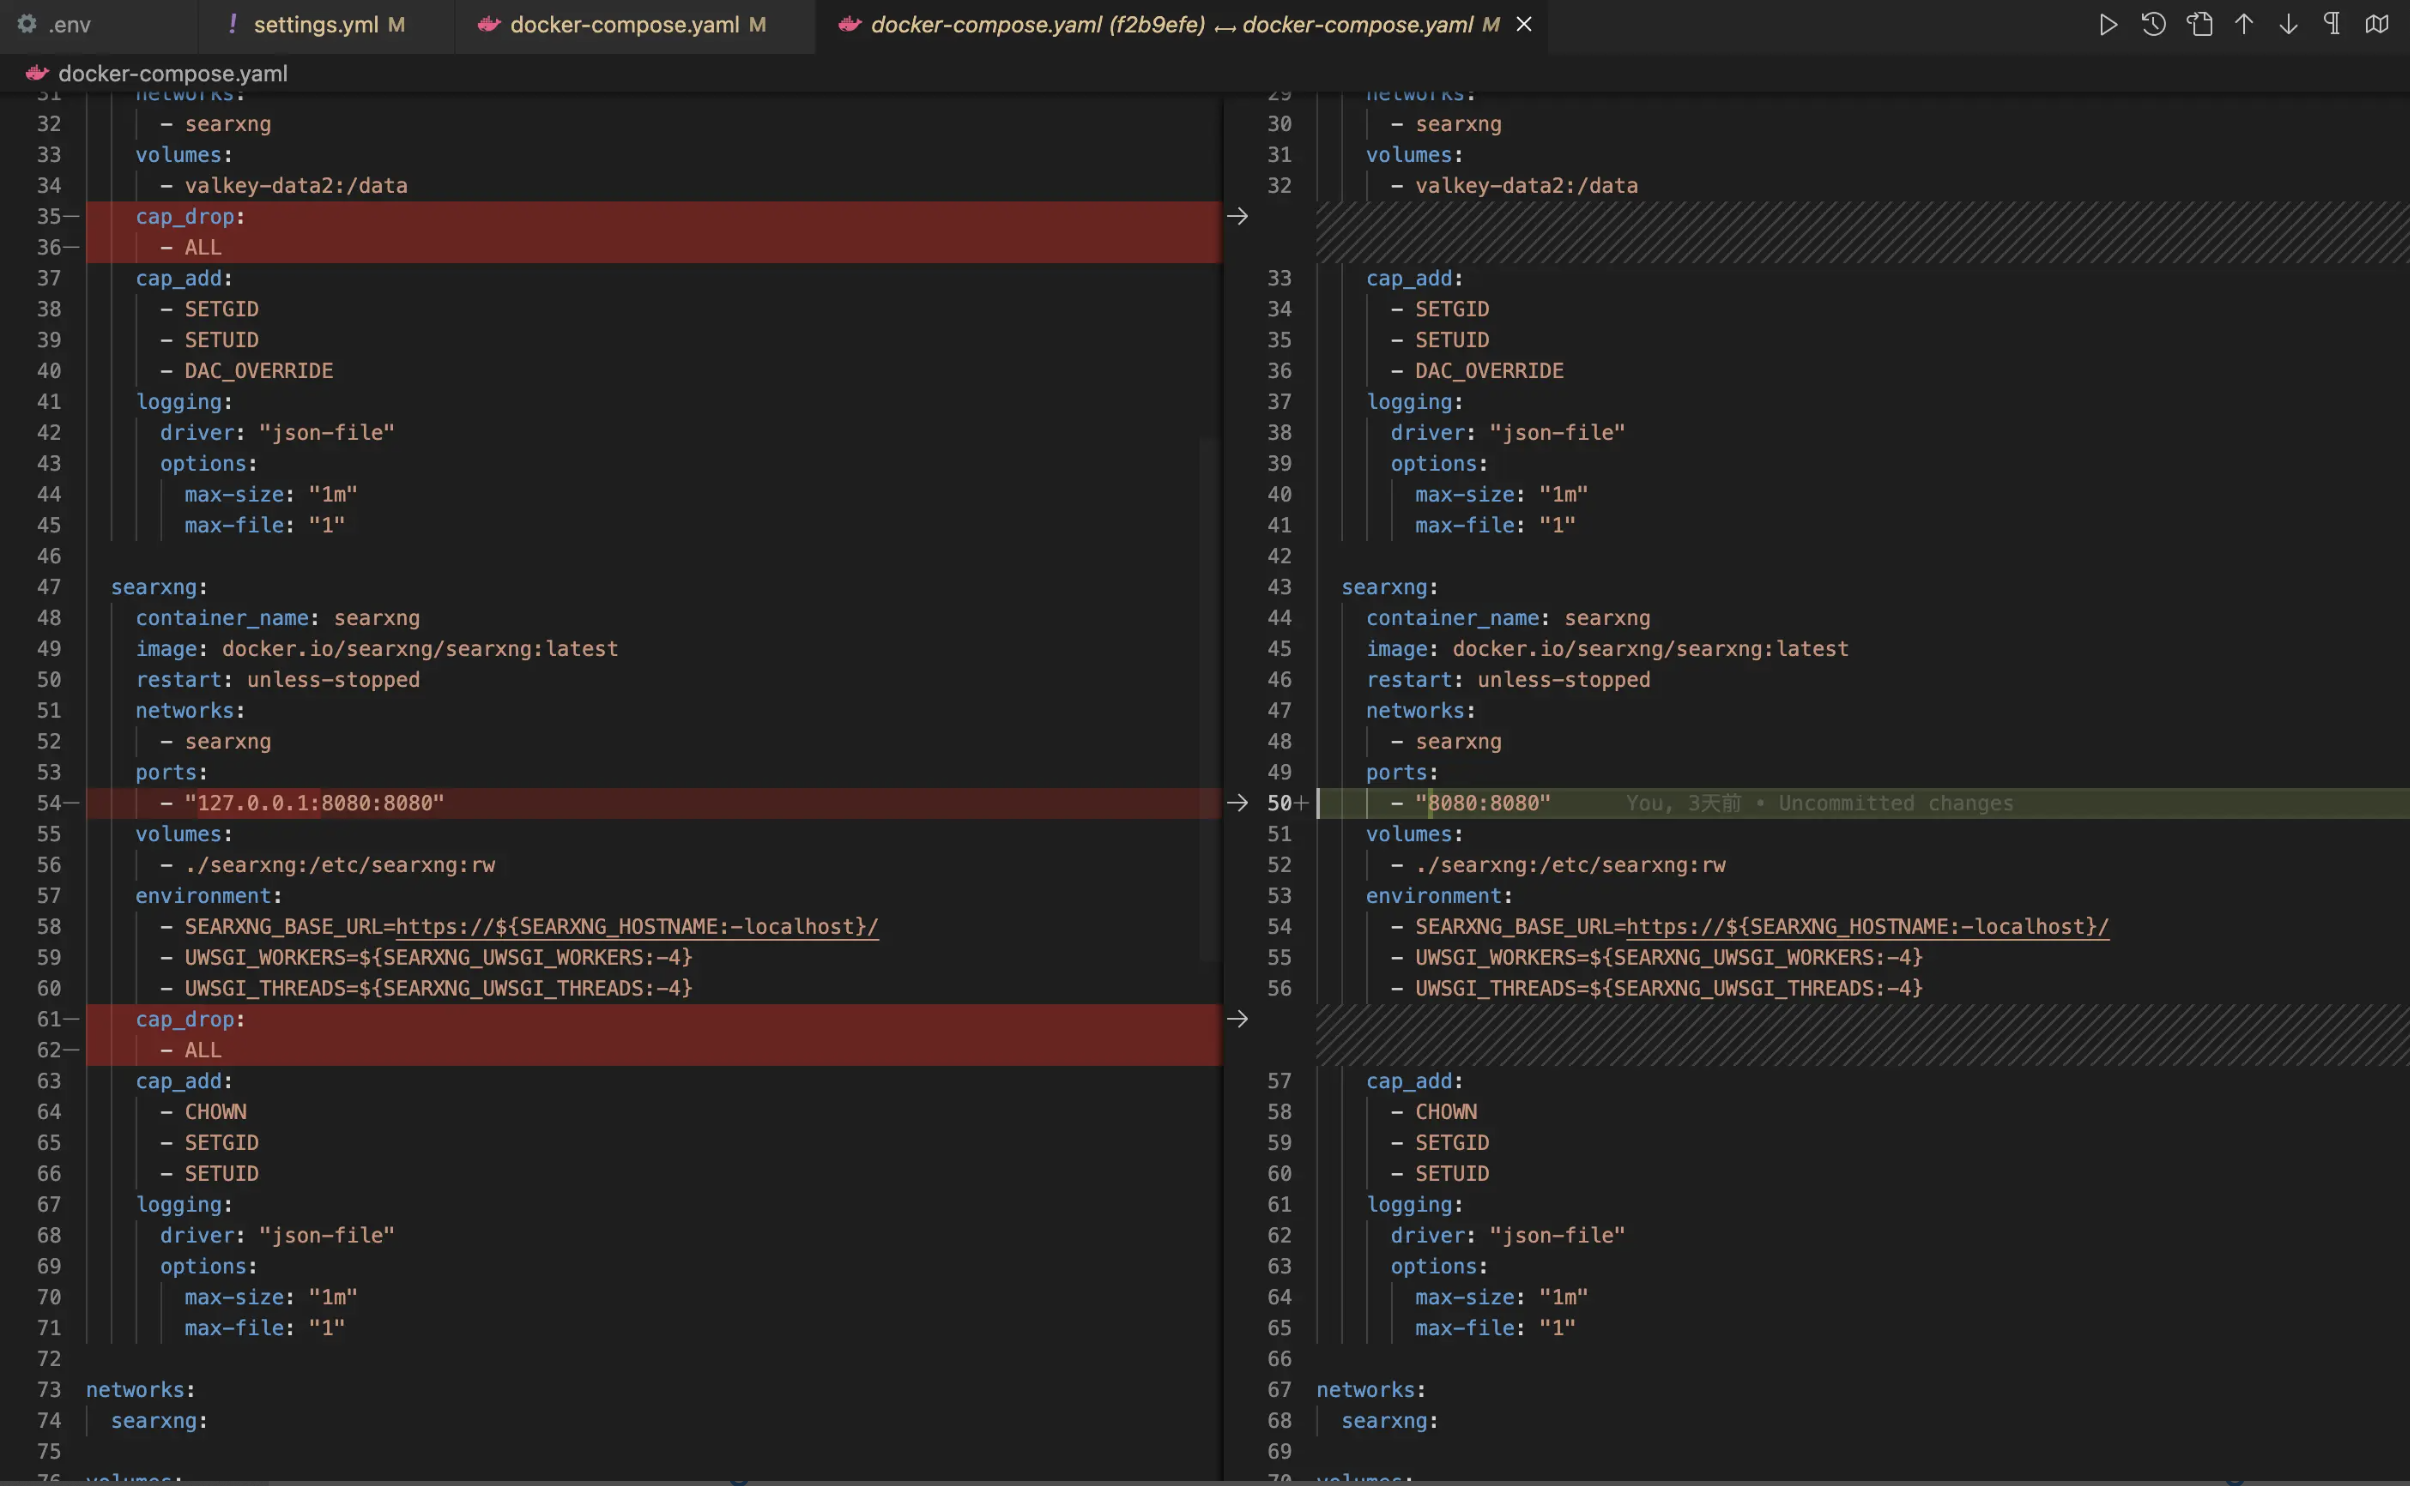
Task: Click the revert arrow for the ports line change
Action: 1237,803
